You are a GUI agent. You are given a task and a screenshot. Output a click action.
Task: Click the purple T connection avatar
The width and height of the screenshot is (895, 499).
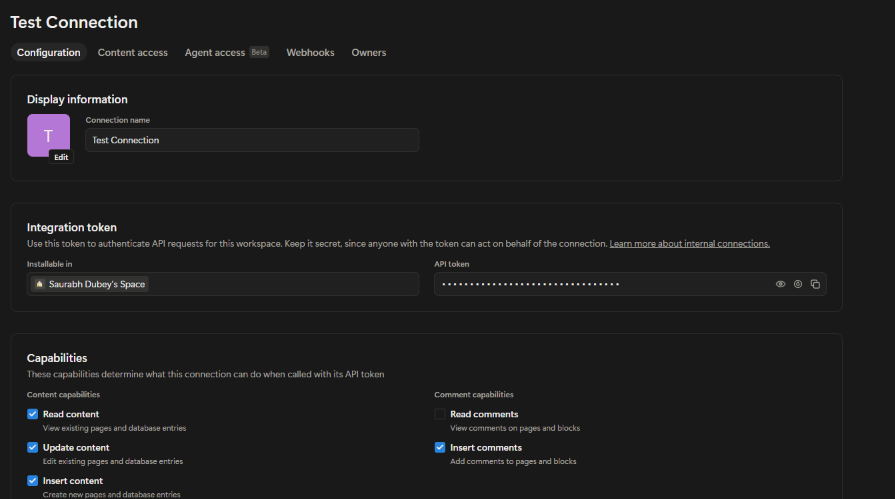(49, 135)
